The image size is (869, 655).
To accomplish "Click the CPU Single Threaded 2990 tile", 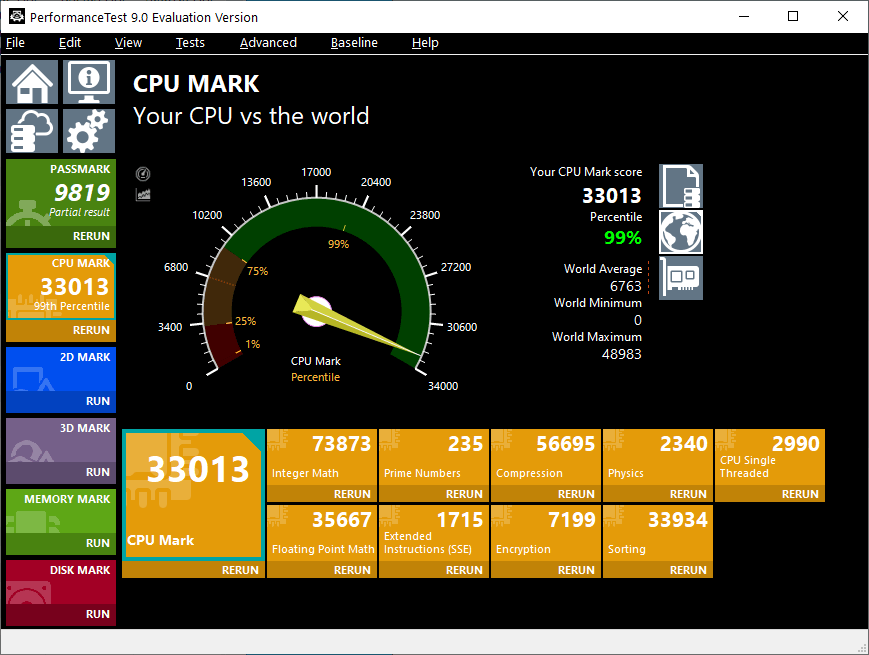I will [x=769, y=457].
